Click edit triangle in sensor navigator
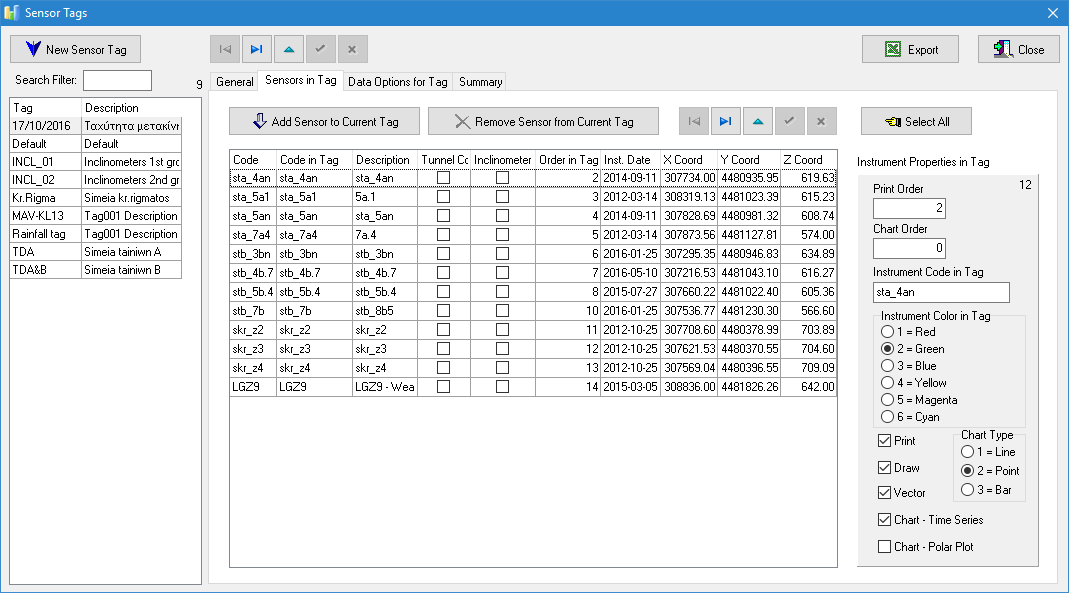Viewport: 1069px width, 593px height. 757,121
